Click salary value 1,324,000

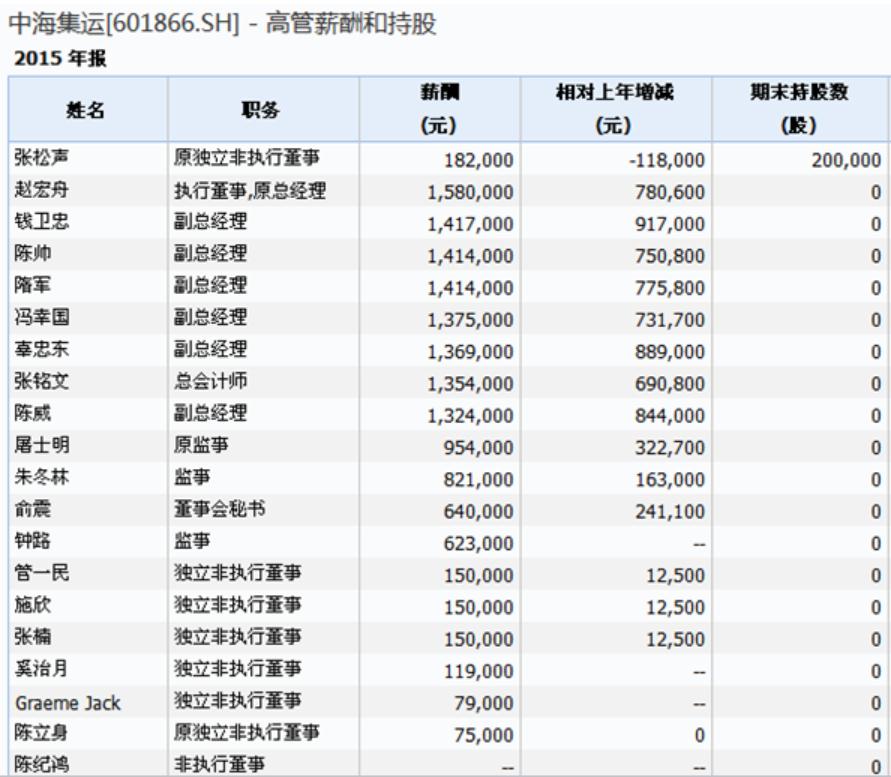(x=470, y=415)
